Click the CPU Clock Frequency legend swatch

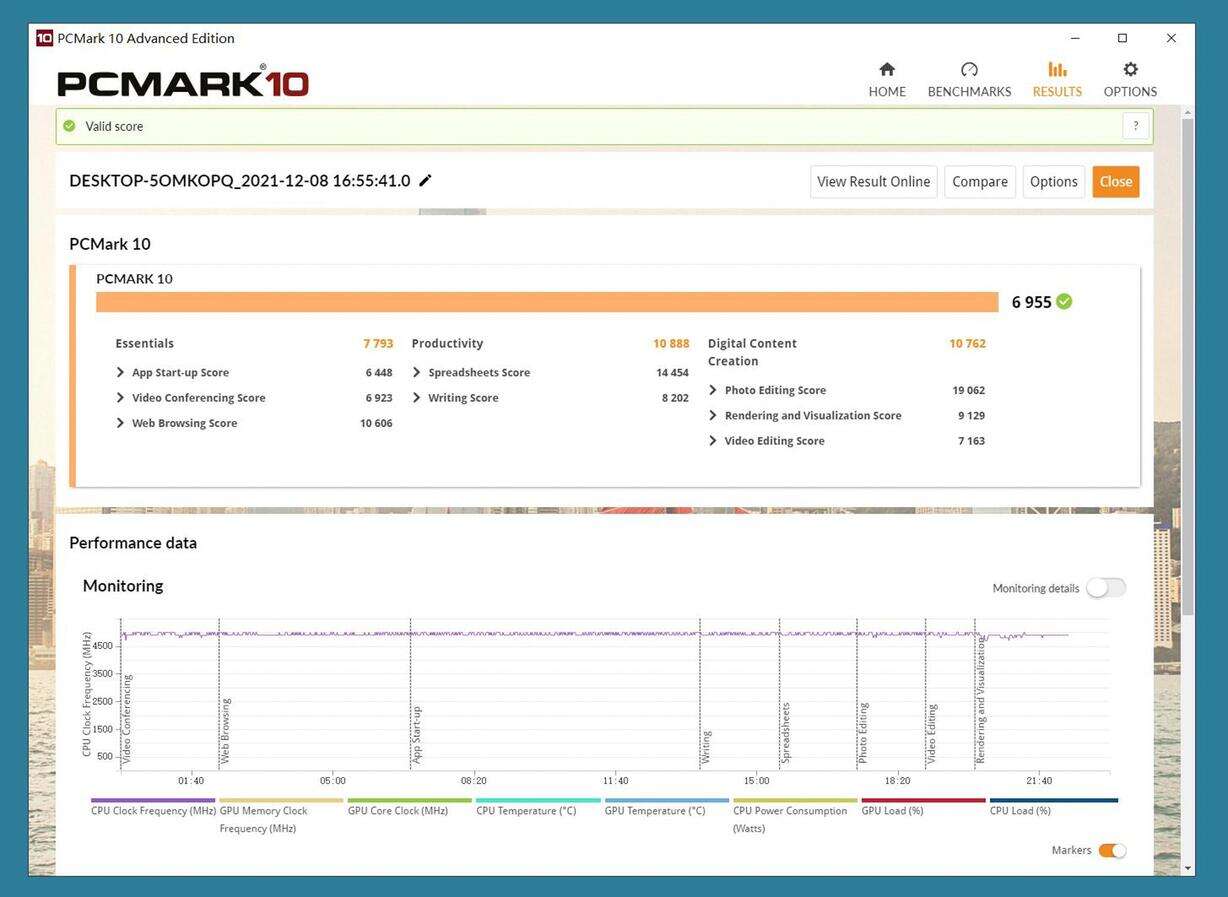coord(153,800)
